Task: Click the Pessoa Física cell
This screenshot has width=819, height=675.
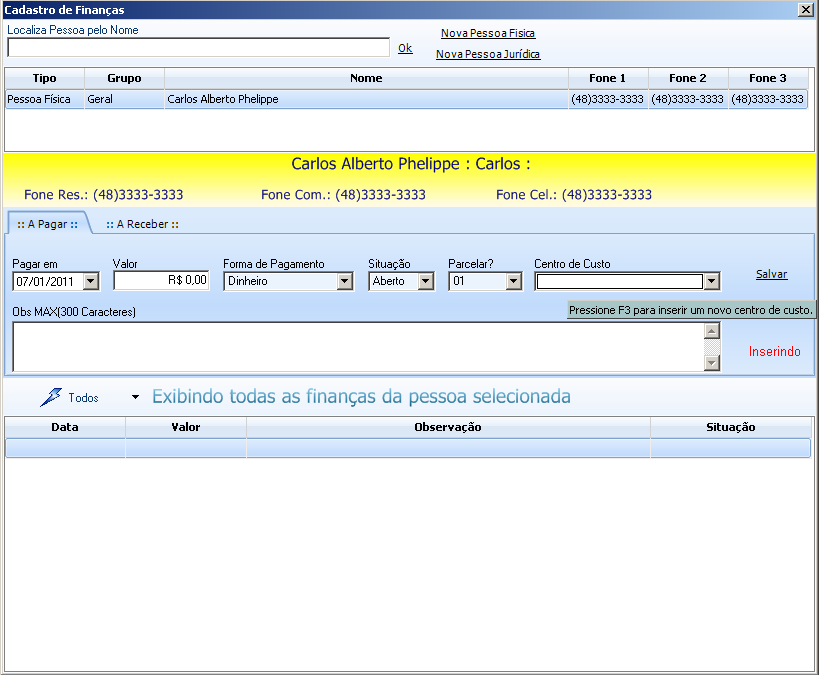Action: point(44,99)
